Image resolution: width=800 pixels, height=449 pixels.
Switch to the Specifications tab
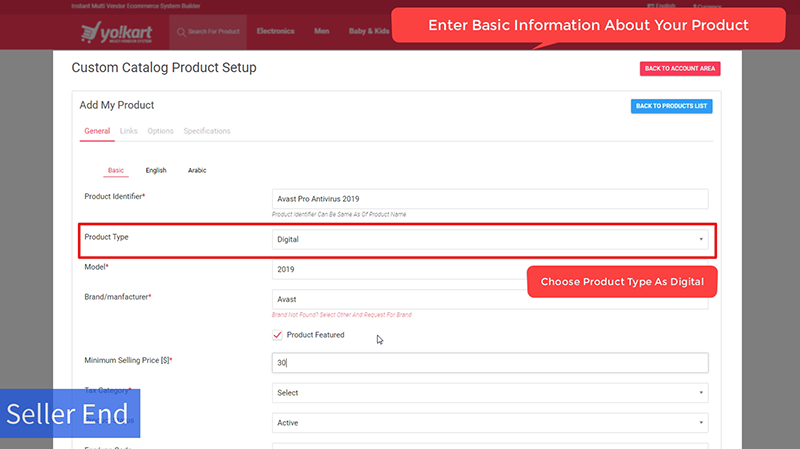(x=207, y=131)
